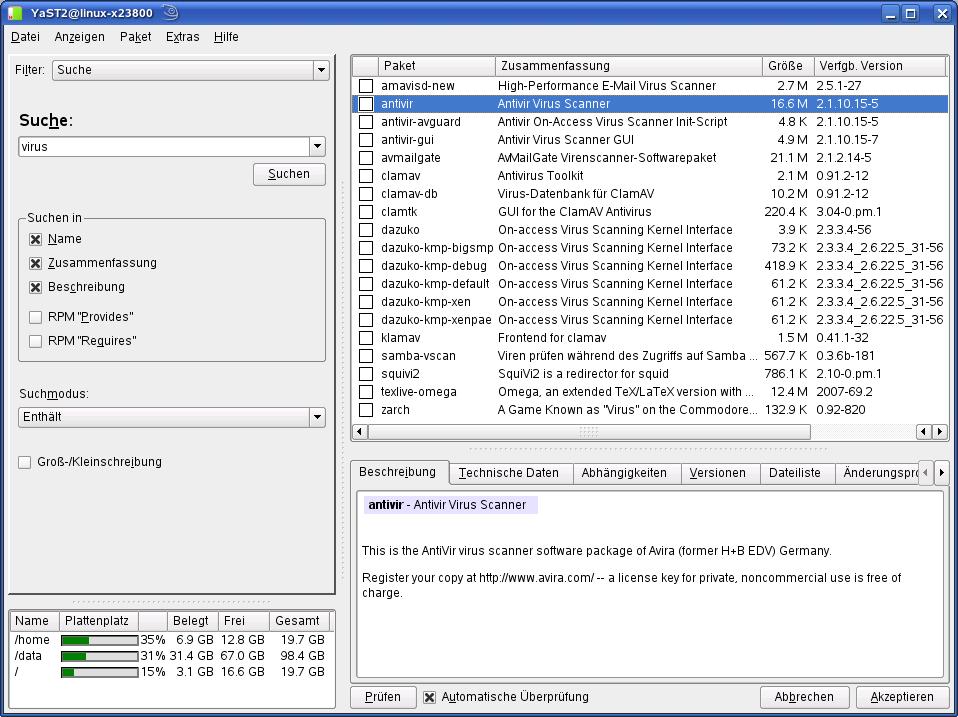This screenshot has width=958, height=717.
Task: Select the squivi2 package row
Action: (650, 374)
